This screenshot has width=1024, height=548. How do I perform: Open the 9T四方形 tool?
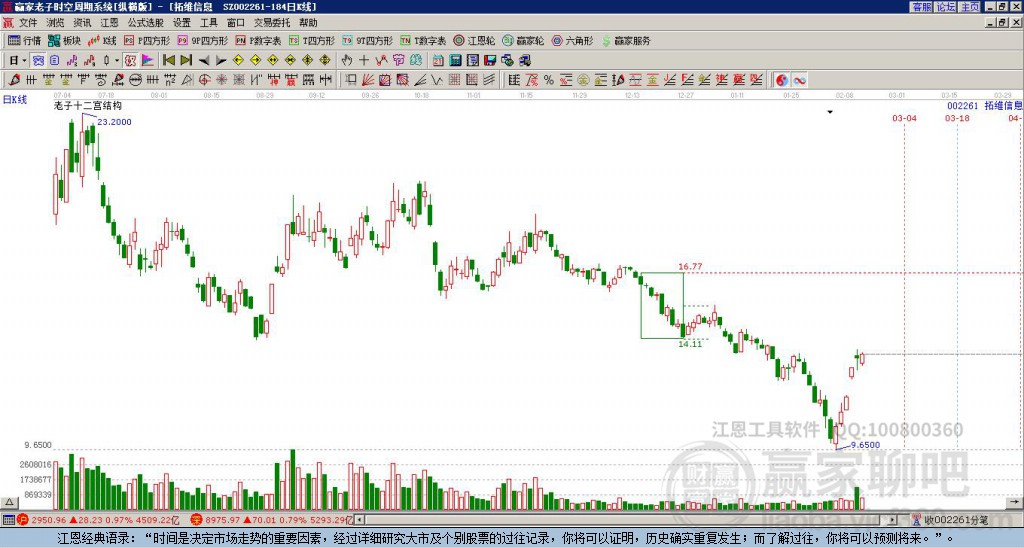coord(367,40)
